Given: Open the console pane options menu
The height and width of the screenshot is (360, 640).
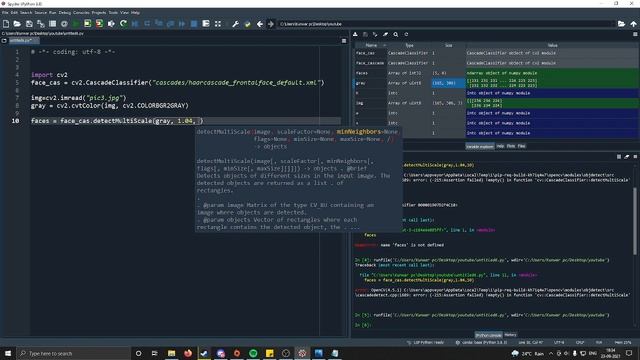Looking at the screenshot, I should pos(635,157).
